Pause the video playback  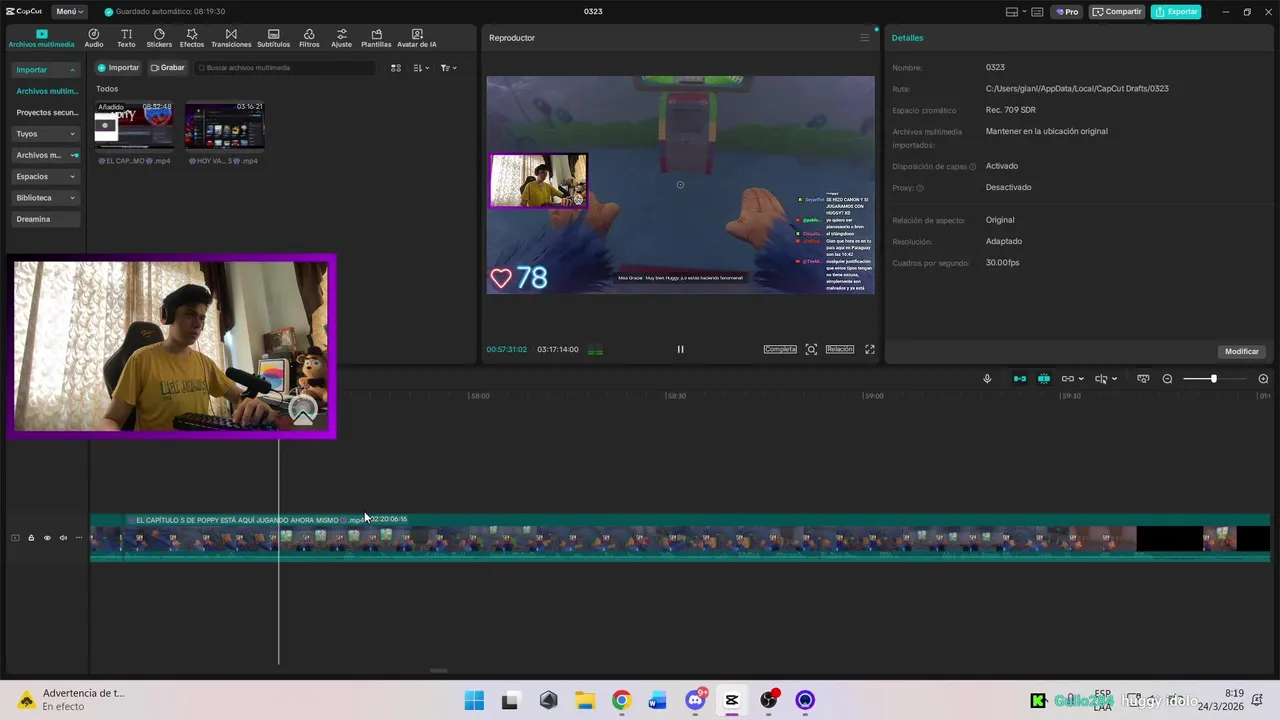coord(680,349)
